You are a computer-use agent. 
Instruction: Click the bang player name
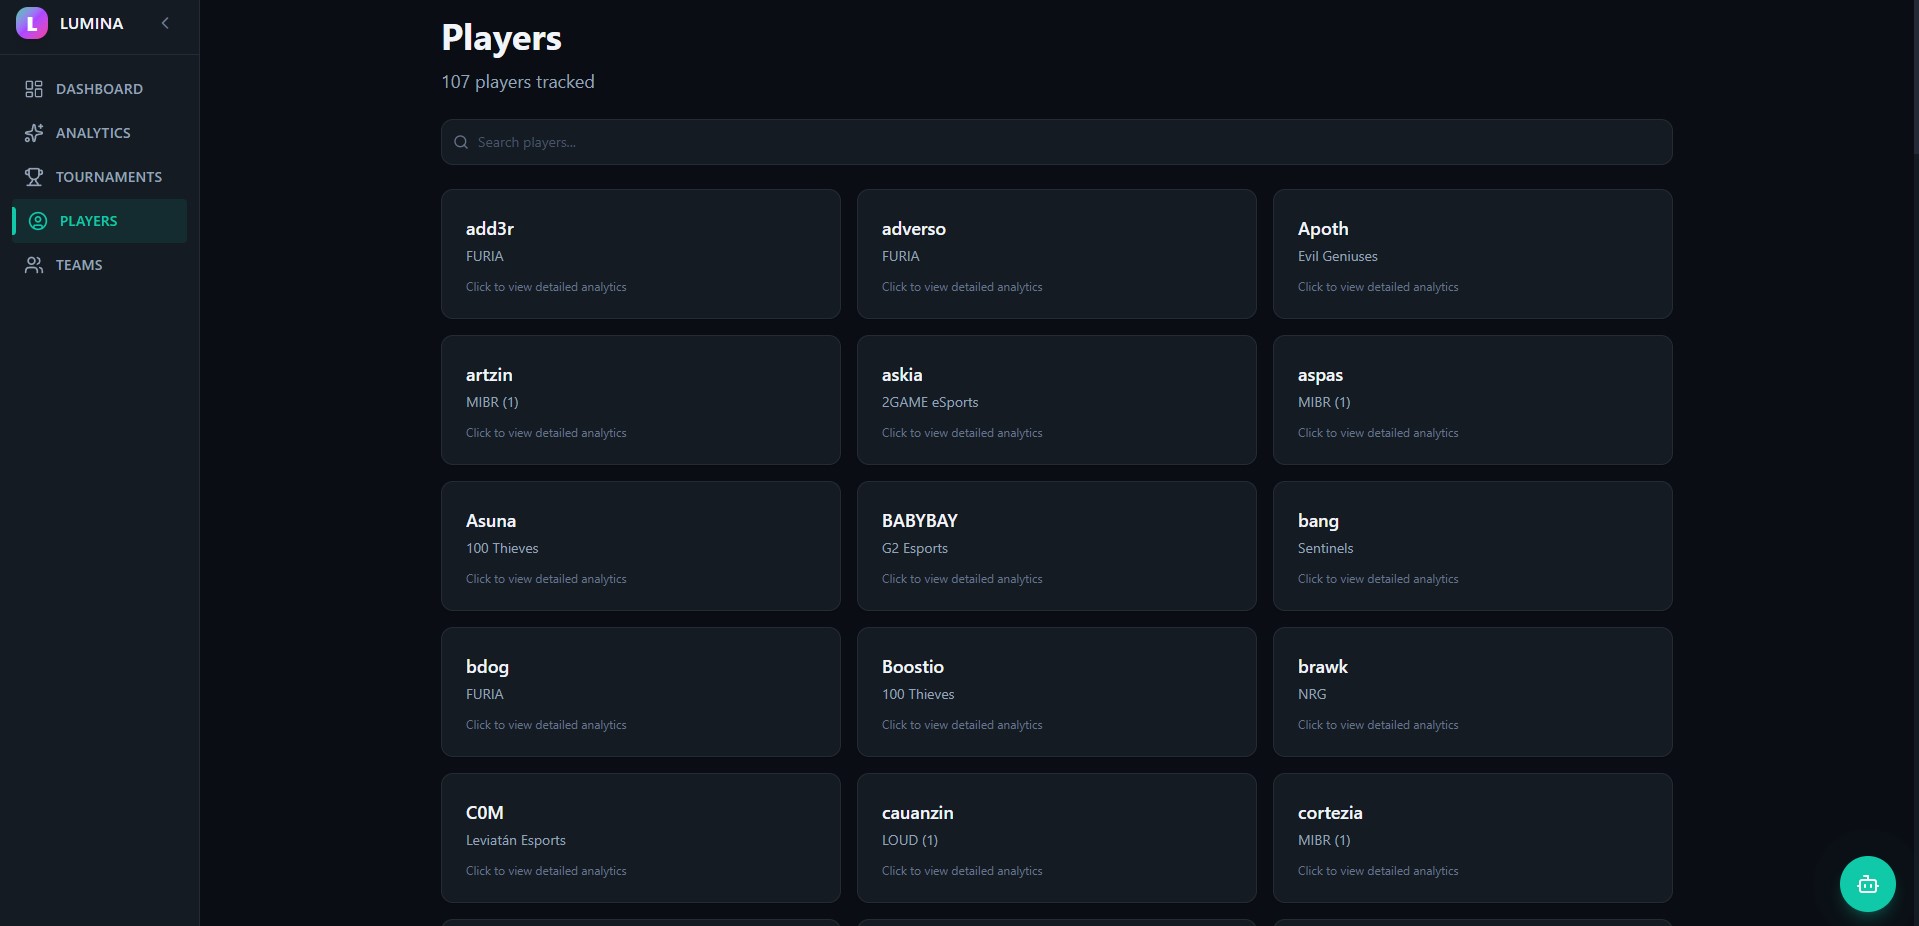[x=1318, y=521]
